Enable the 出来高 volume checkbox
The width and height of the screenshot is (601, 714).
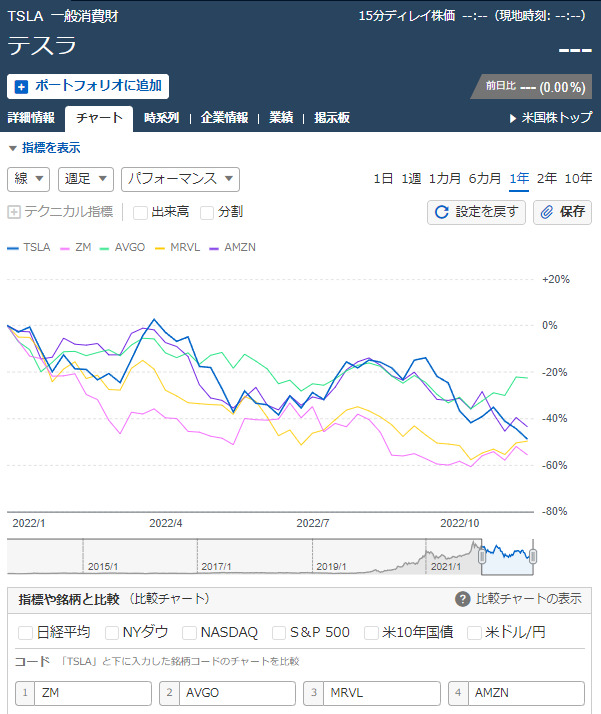pos(140,212)
